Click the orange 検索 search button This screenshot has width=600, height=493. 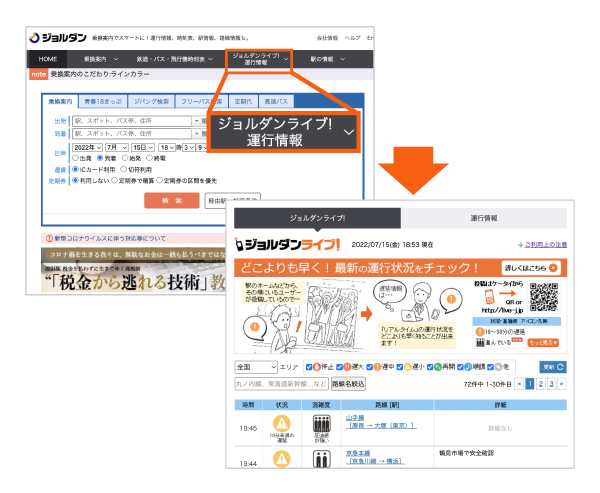click(x=172, y=201)
